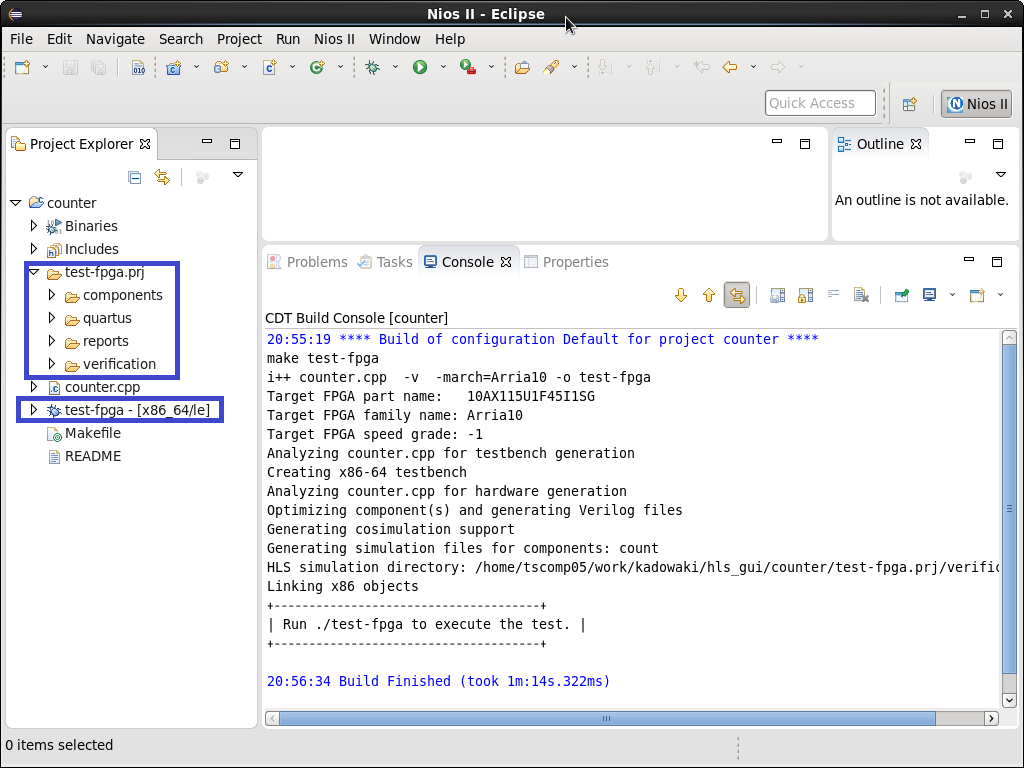
Task: Expand the Binaries tree node
Action: coord(34,226)
